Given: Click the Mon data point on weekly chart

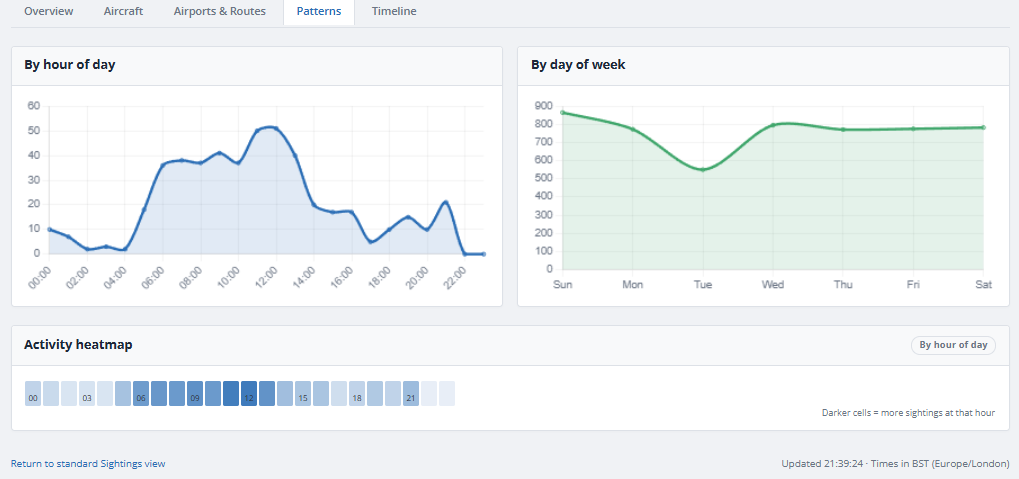Looking at the screenshot, I should [x=633, y=129].
